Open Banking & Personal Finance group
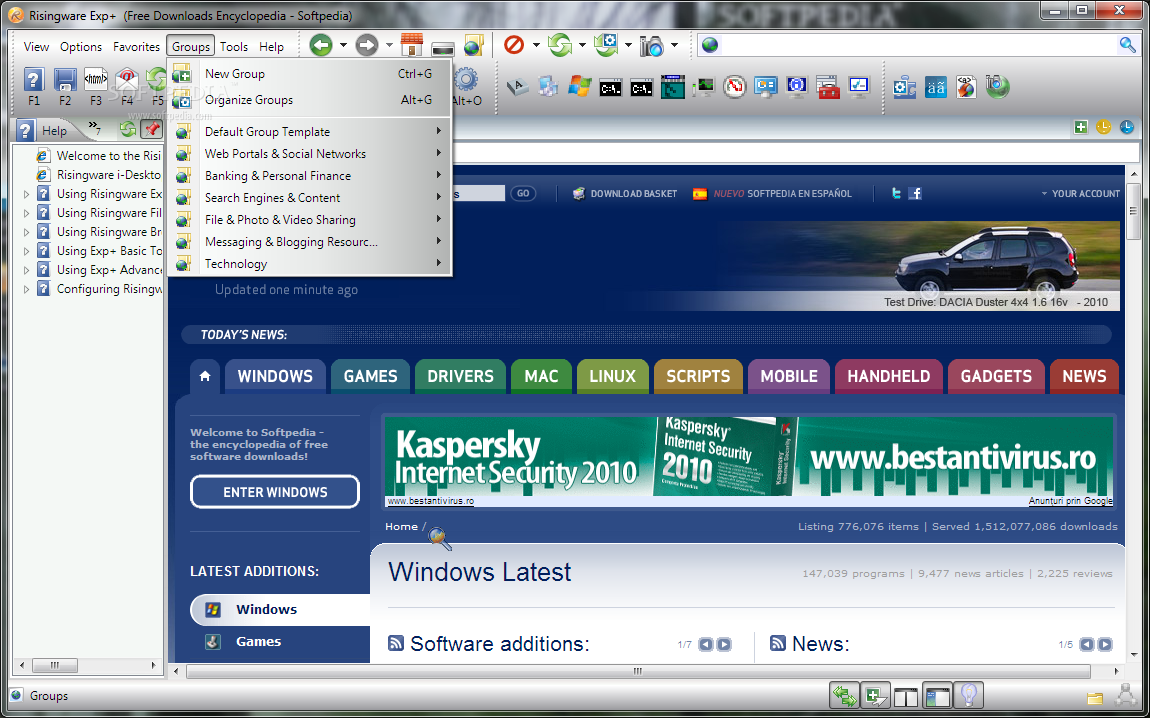 (310, 176)
